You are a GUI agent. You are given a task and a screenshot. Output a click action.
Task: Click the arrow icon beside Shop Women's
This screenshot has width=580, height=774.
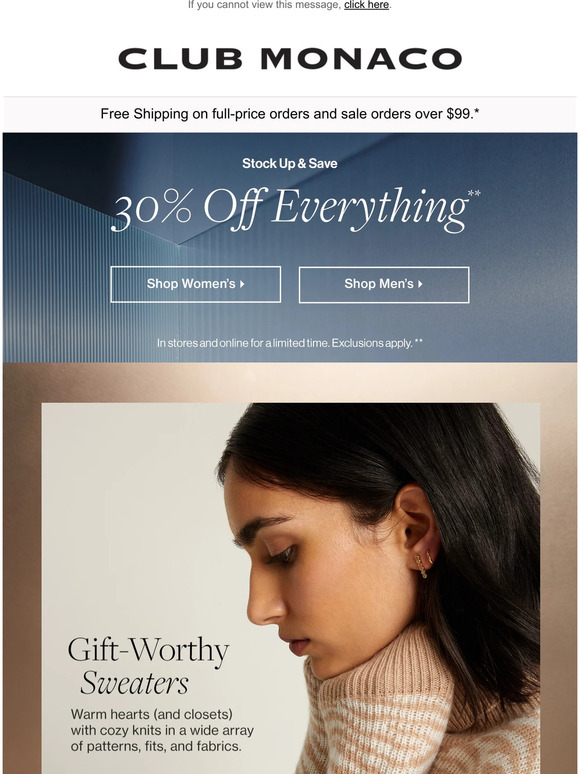tap(242, 284)
